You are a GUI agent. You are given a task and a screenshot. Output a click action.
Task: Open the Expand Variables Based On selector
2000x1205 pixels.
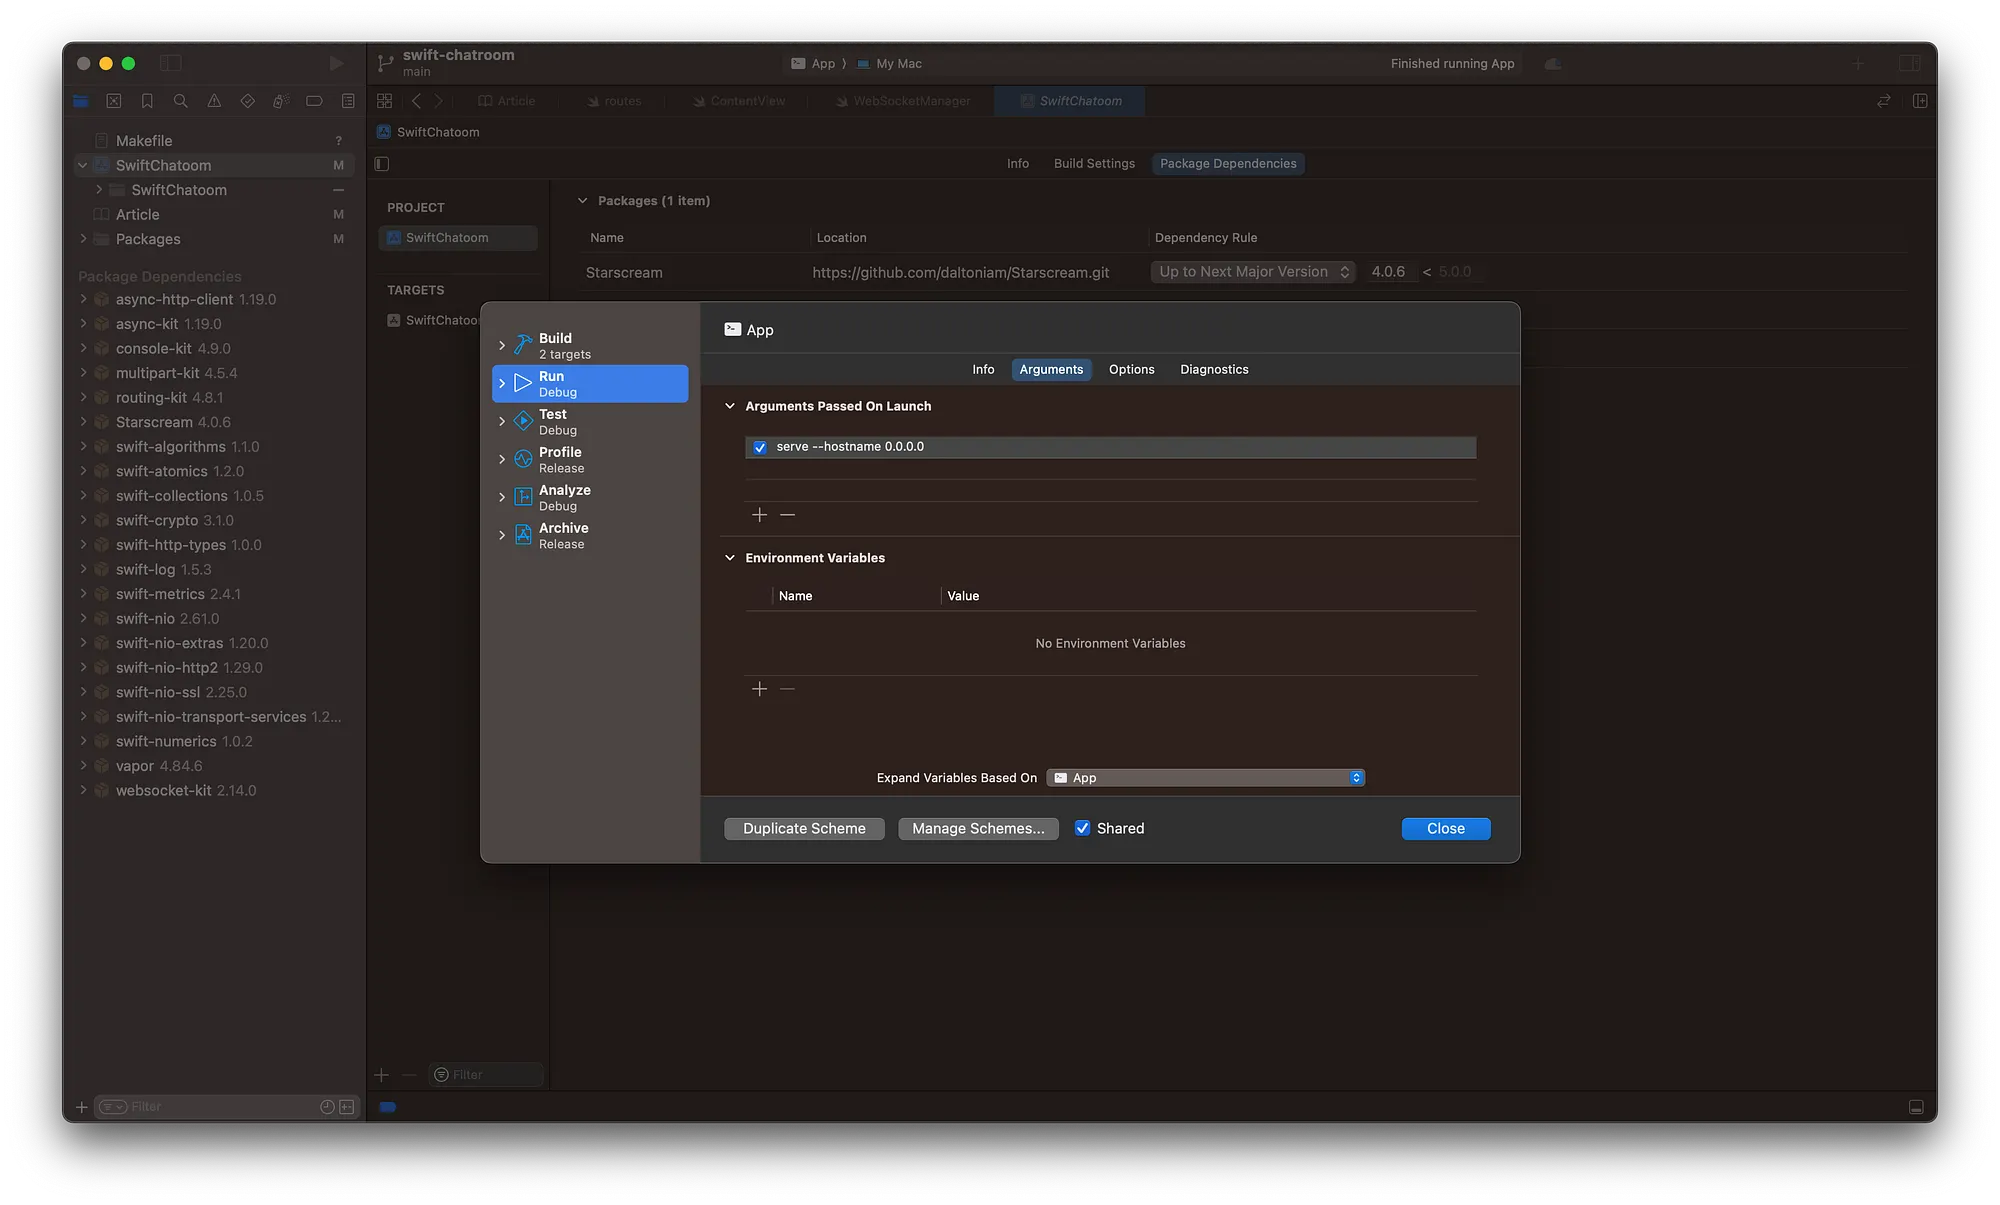[1204, 777]
